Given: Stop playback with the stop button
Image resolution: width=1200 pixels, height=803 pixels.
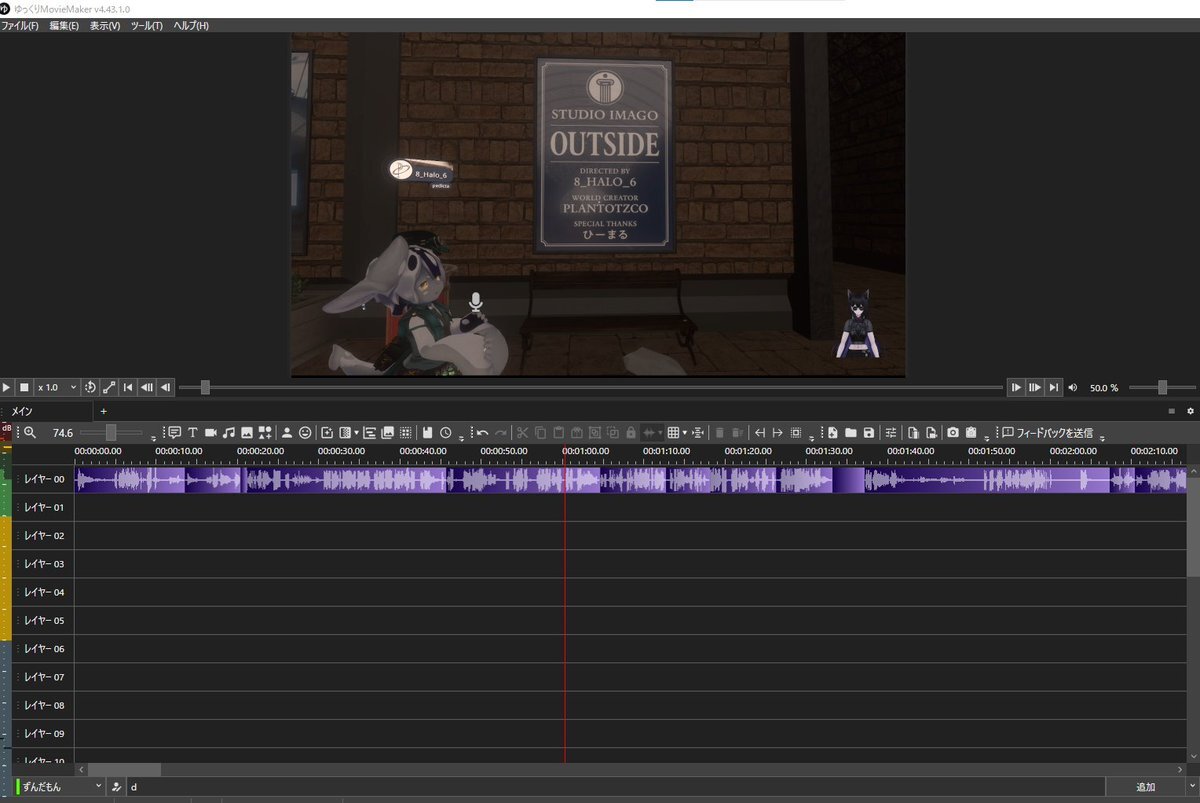Looking at the screenshot, I should tap(24, 387).
